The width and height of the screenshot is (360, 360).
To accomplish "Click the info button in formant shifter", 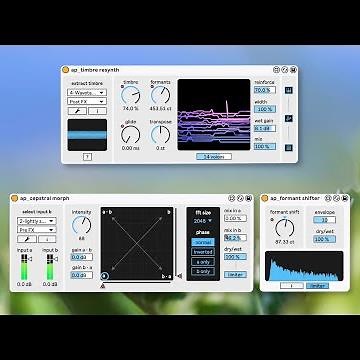I will pos(292,286).
